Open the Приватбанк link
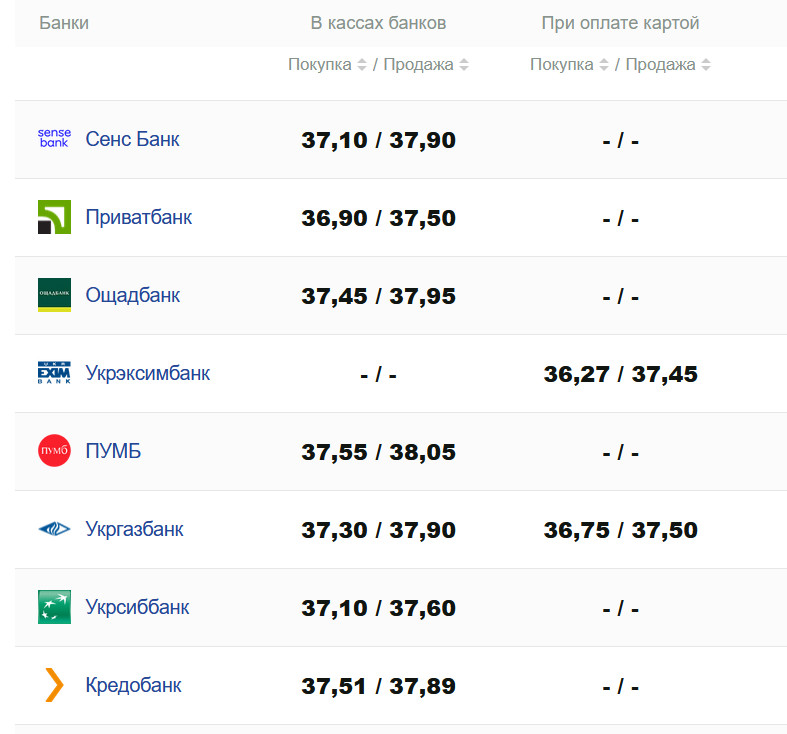 click(x=139, y=217)
